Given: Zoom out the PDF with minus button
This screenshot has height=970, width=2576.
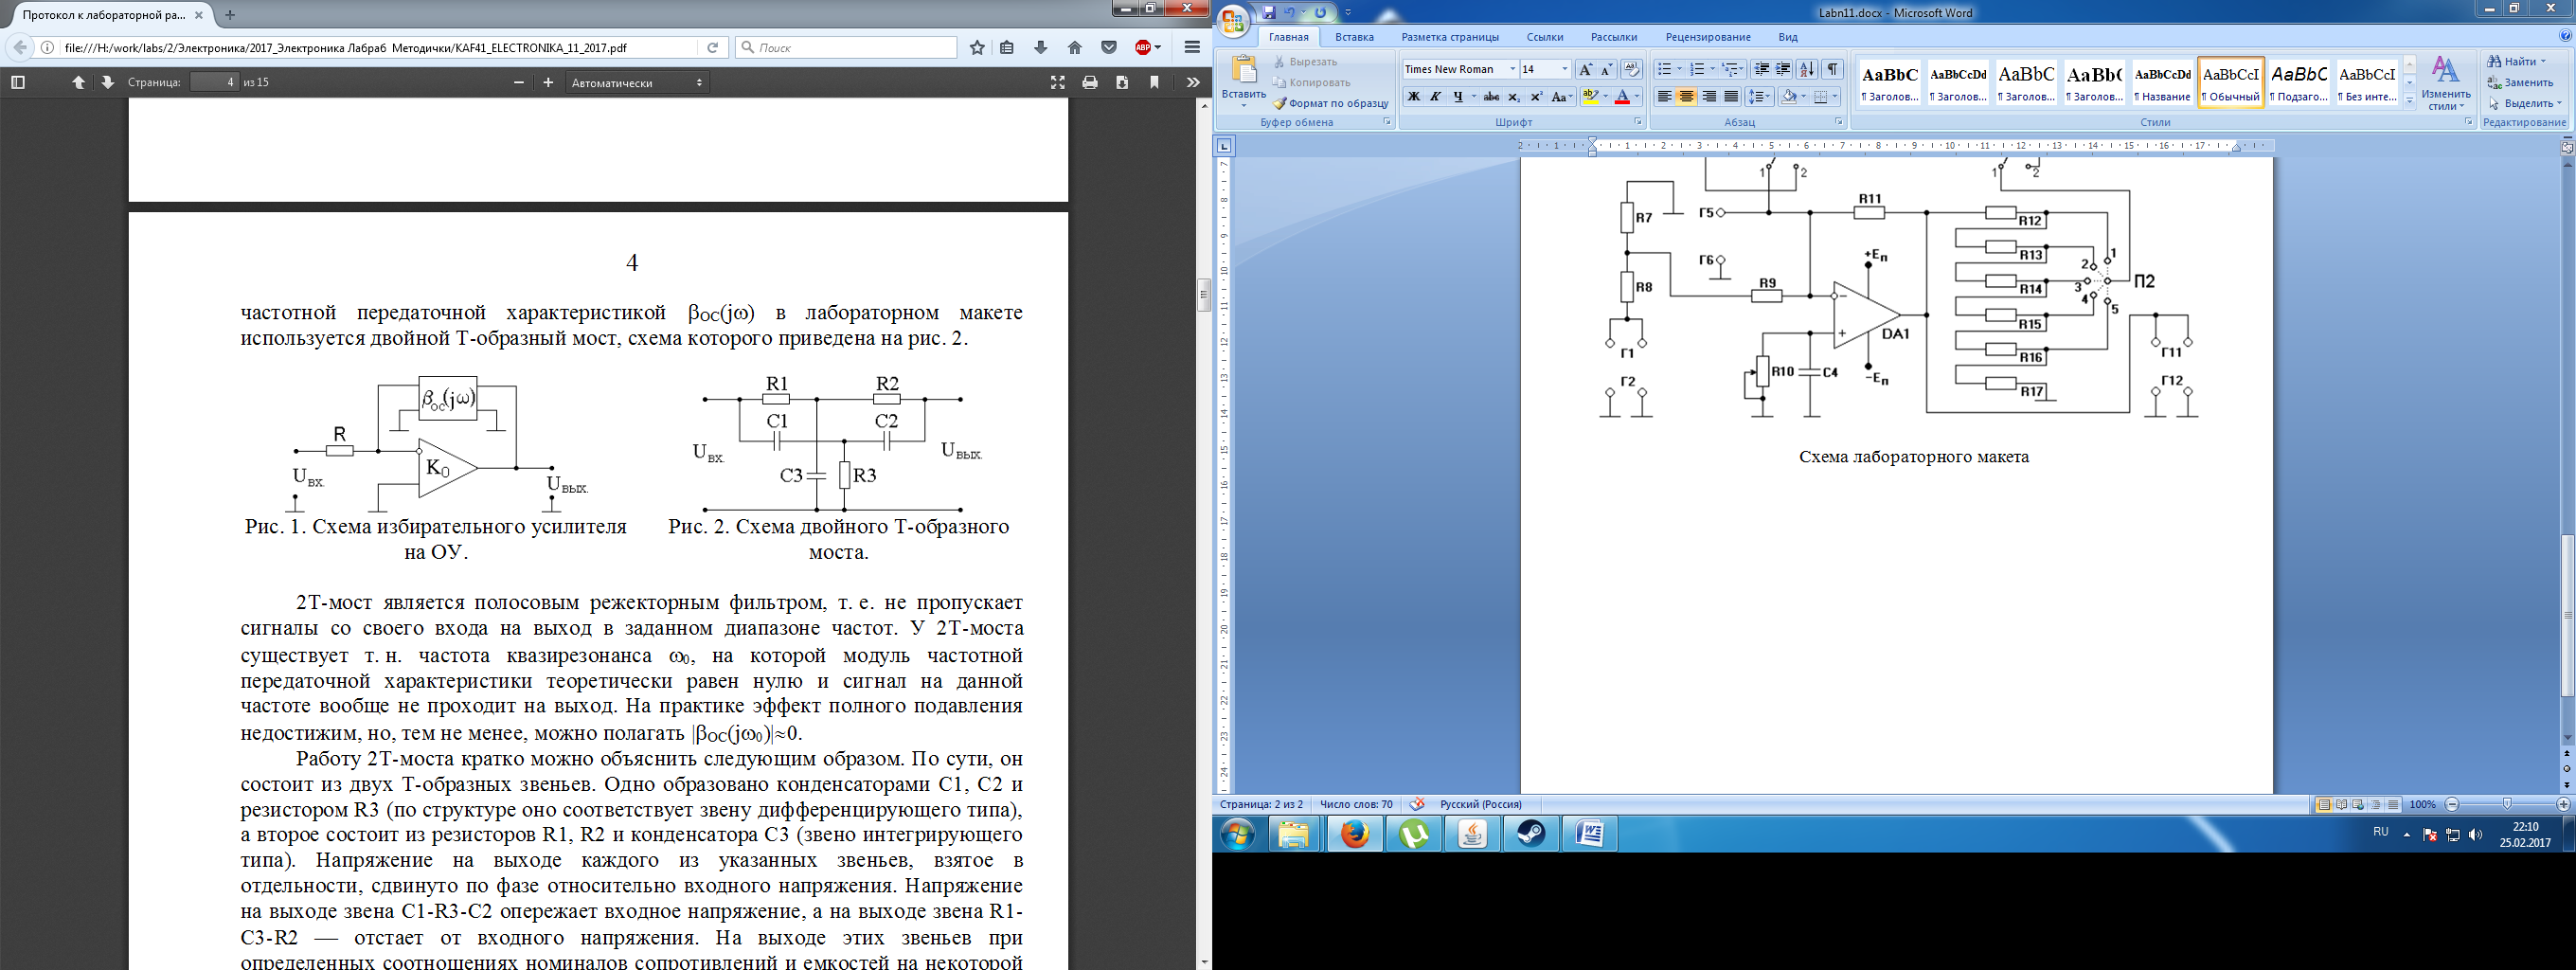Looking at the screenshot, I should (518, 82).
